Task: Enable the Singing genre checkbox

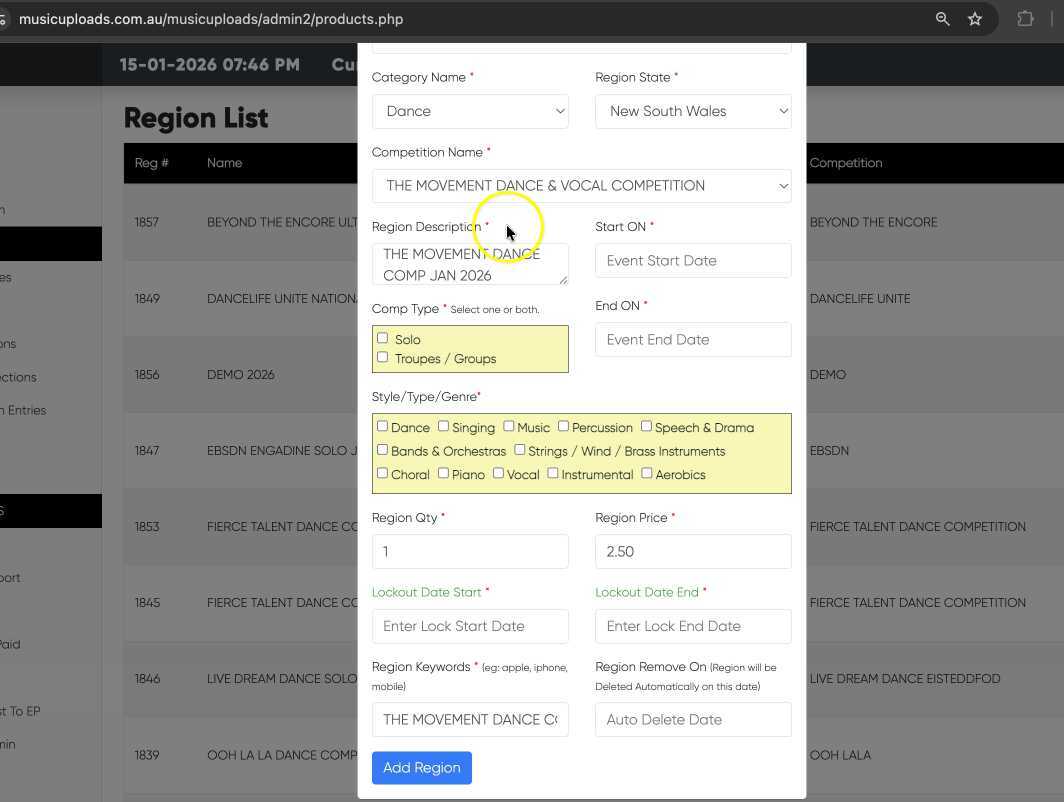Action: pos(443,426)
